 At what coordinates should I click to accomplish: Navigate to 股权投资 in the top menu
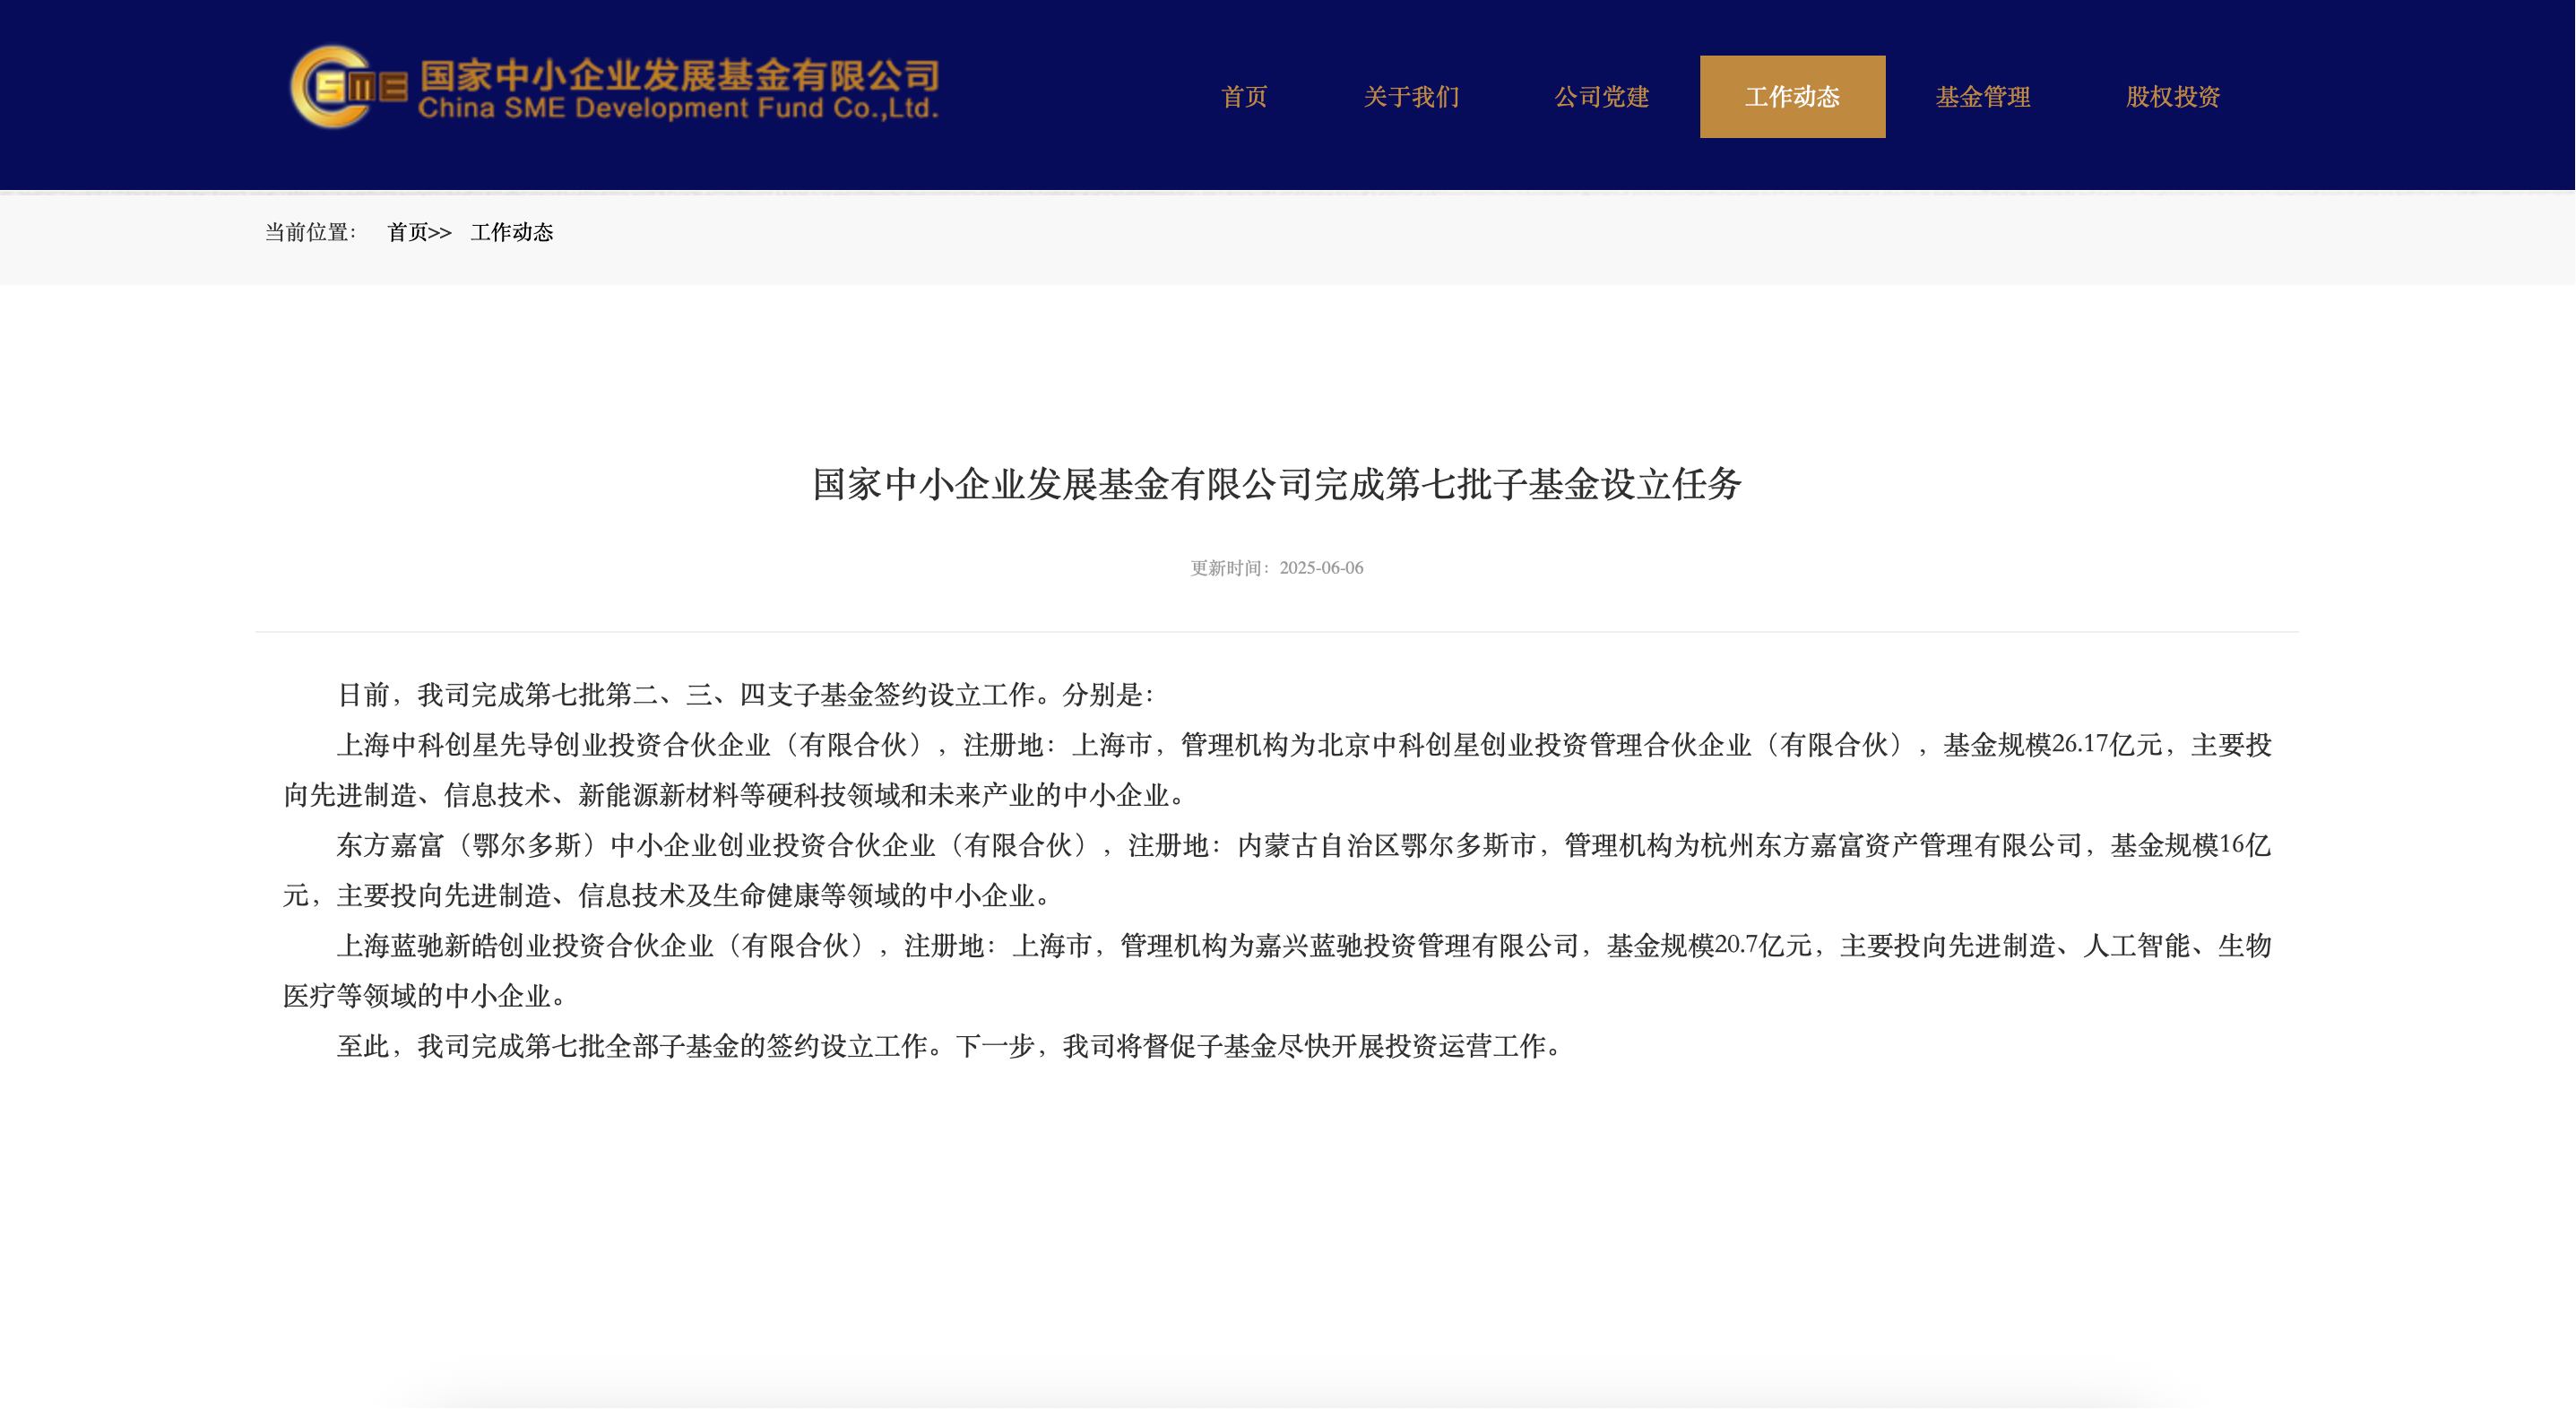[x=2172, y=97]
